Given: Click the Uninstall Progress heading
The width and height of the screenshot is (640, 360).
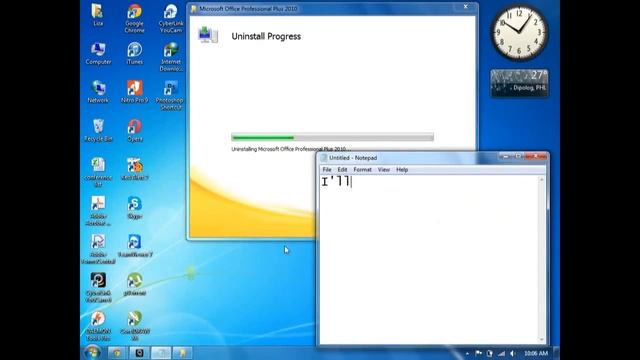Looking at the screenshot, I should point(266,36).
